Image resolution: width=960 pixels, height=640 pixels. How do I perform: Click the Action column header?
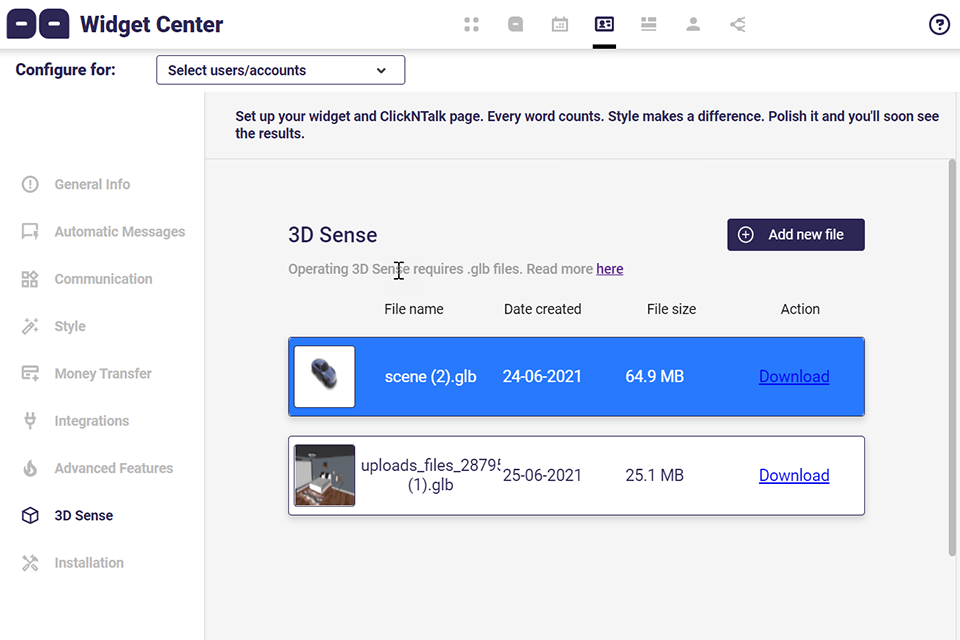pyautogui.click(x=800, y=309)
